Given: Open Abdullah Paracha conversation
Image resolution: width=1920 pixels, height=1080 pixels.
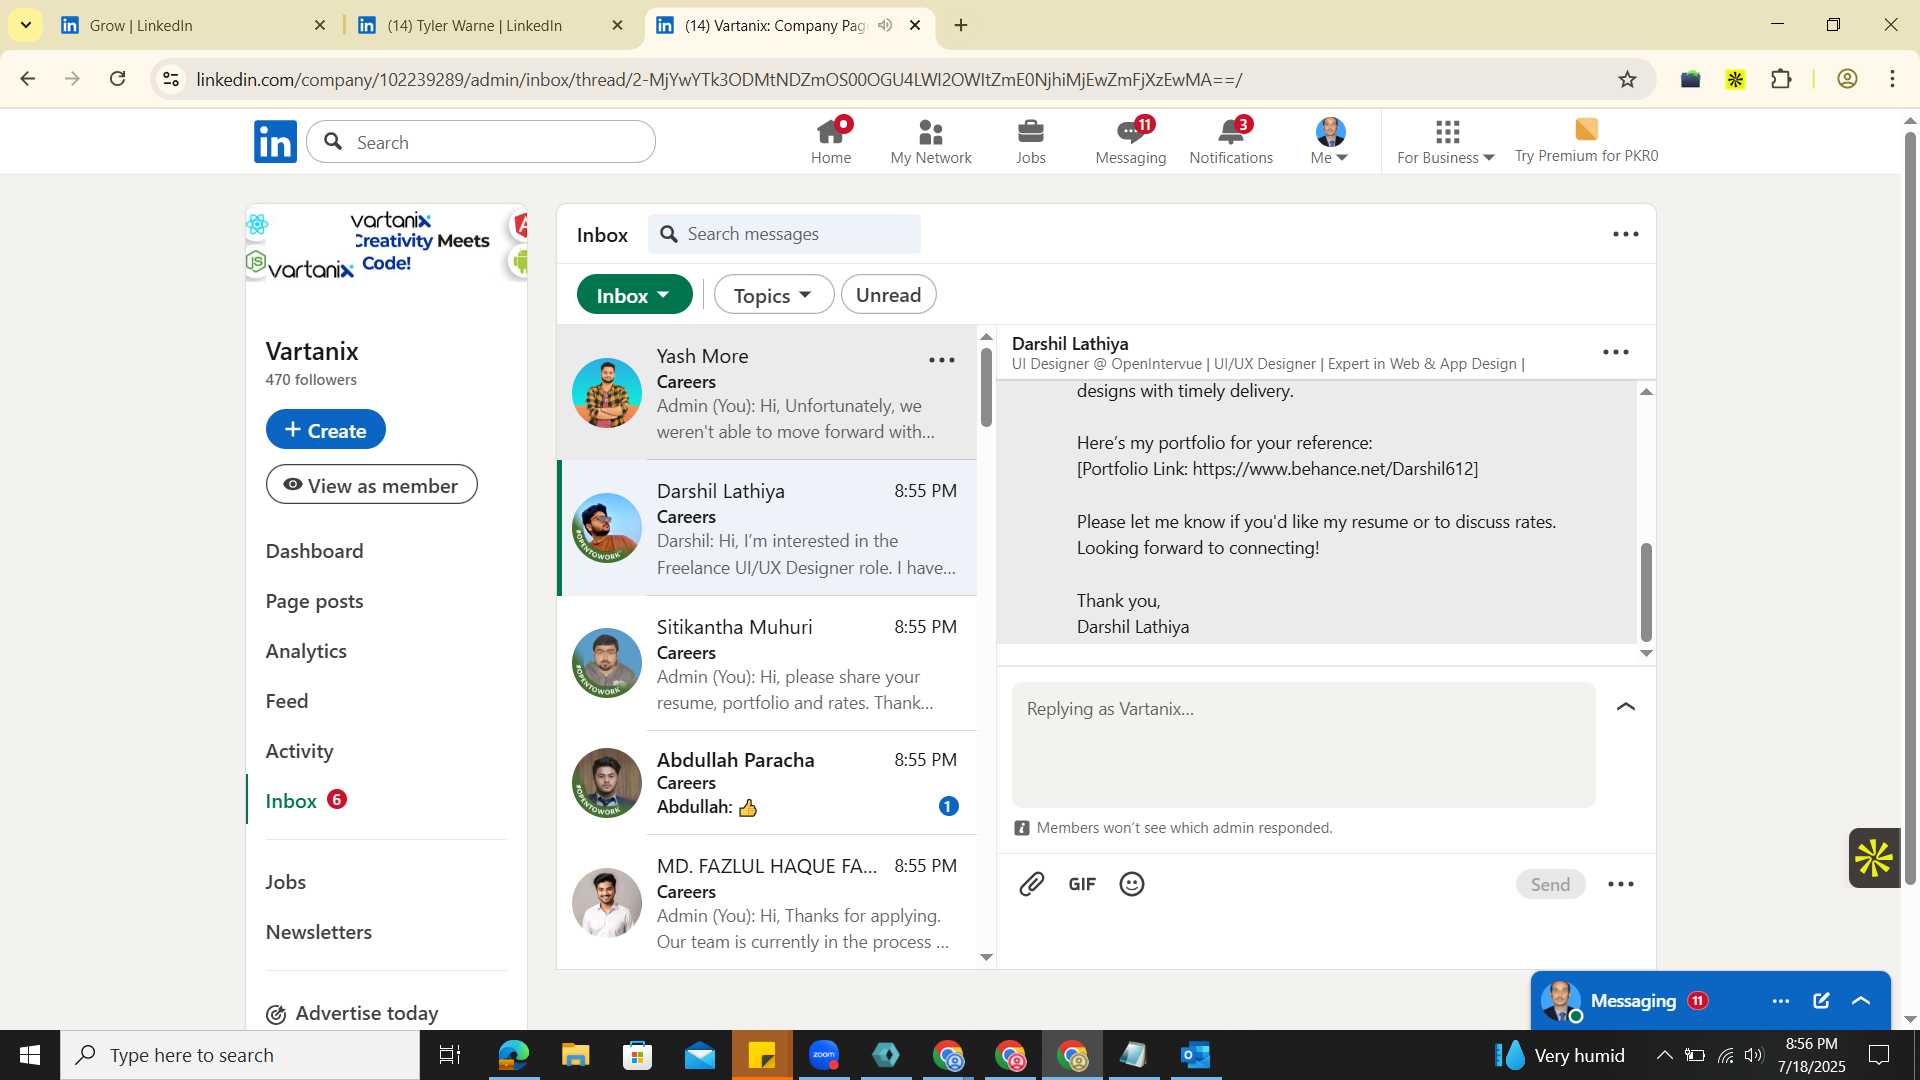Looking at the screenshot, I should tap(767, 783).
